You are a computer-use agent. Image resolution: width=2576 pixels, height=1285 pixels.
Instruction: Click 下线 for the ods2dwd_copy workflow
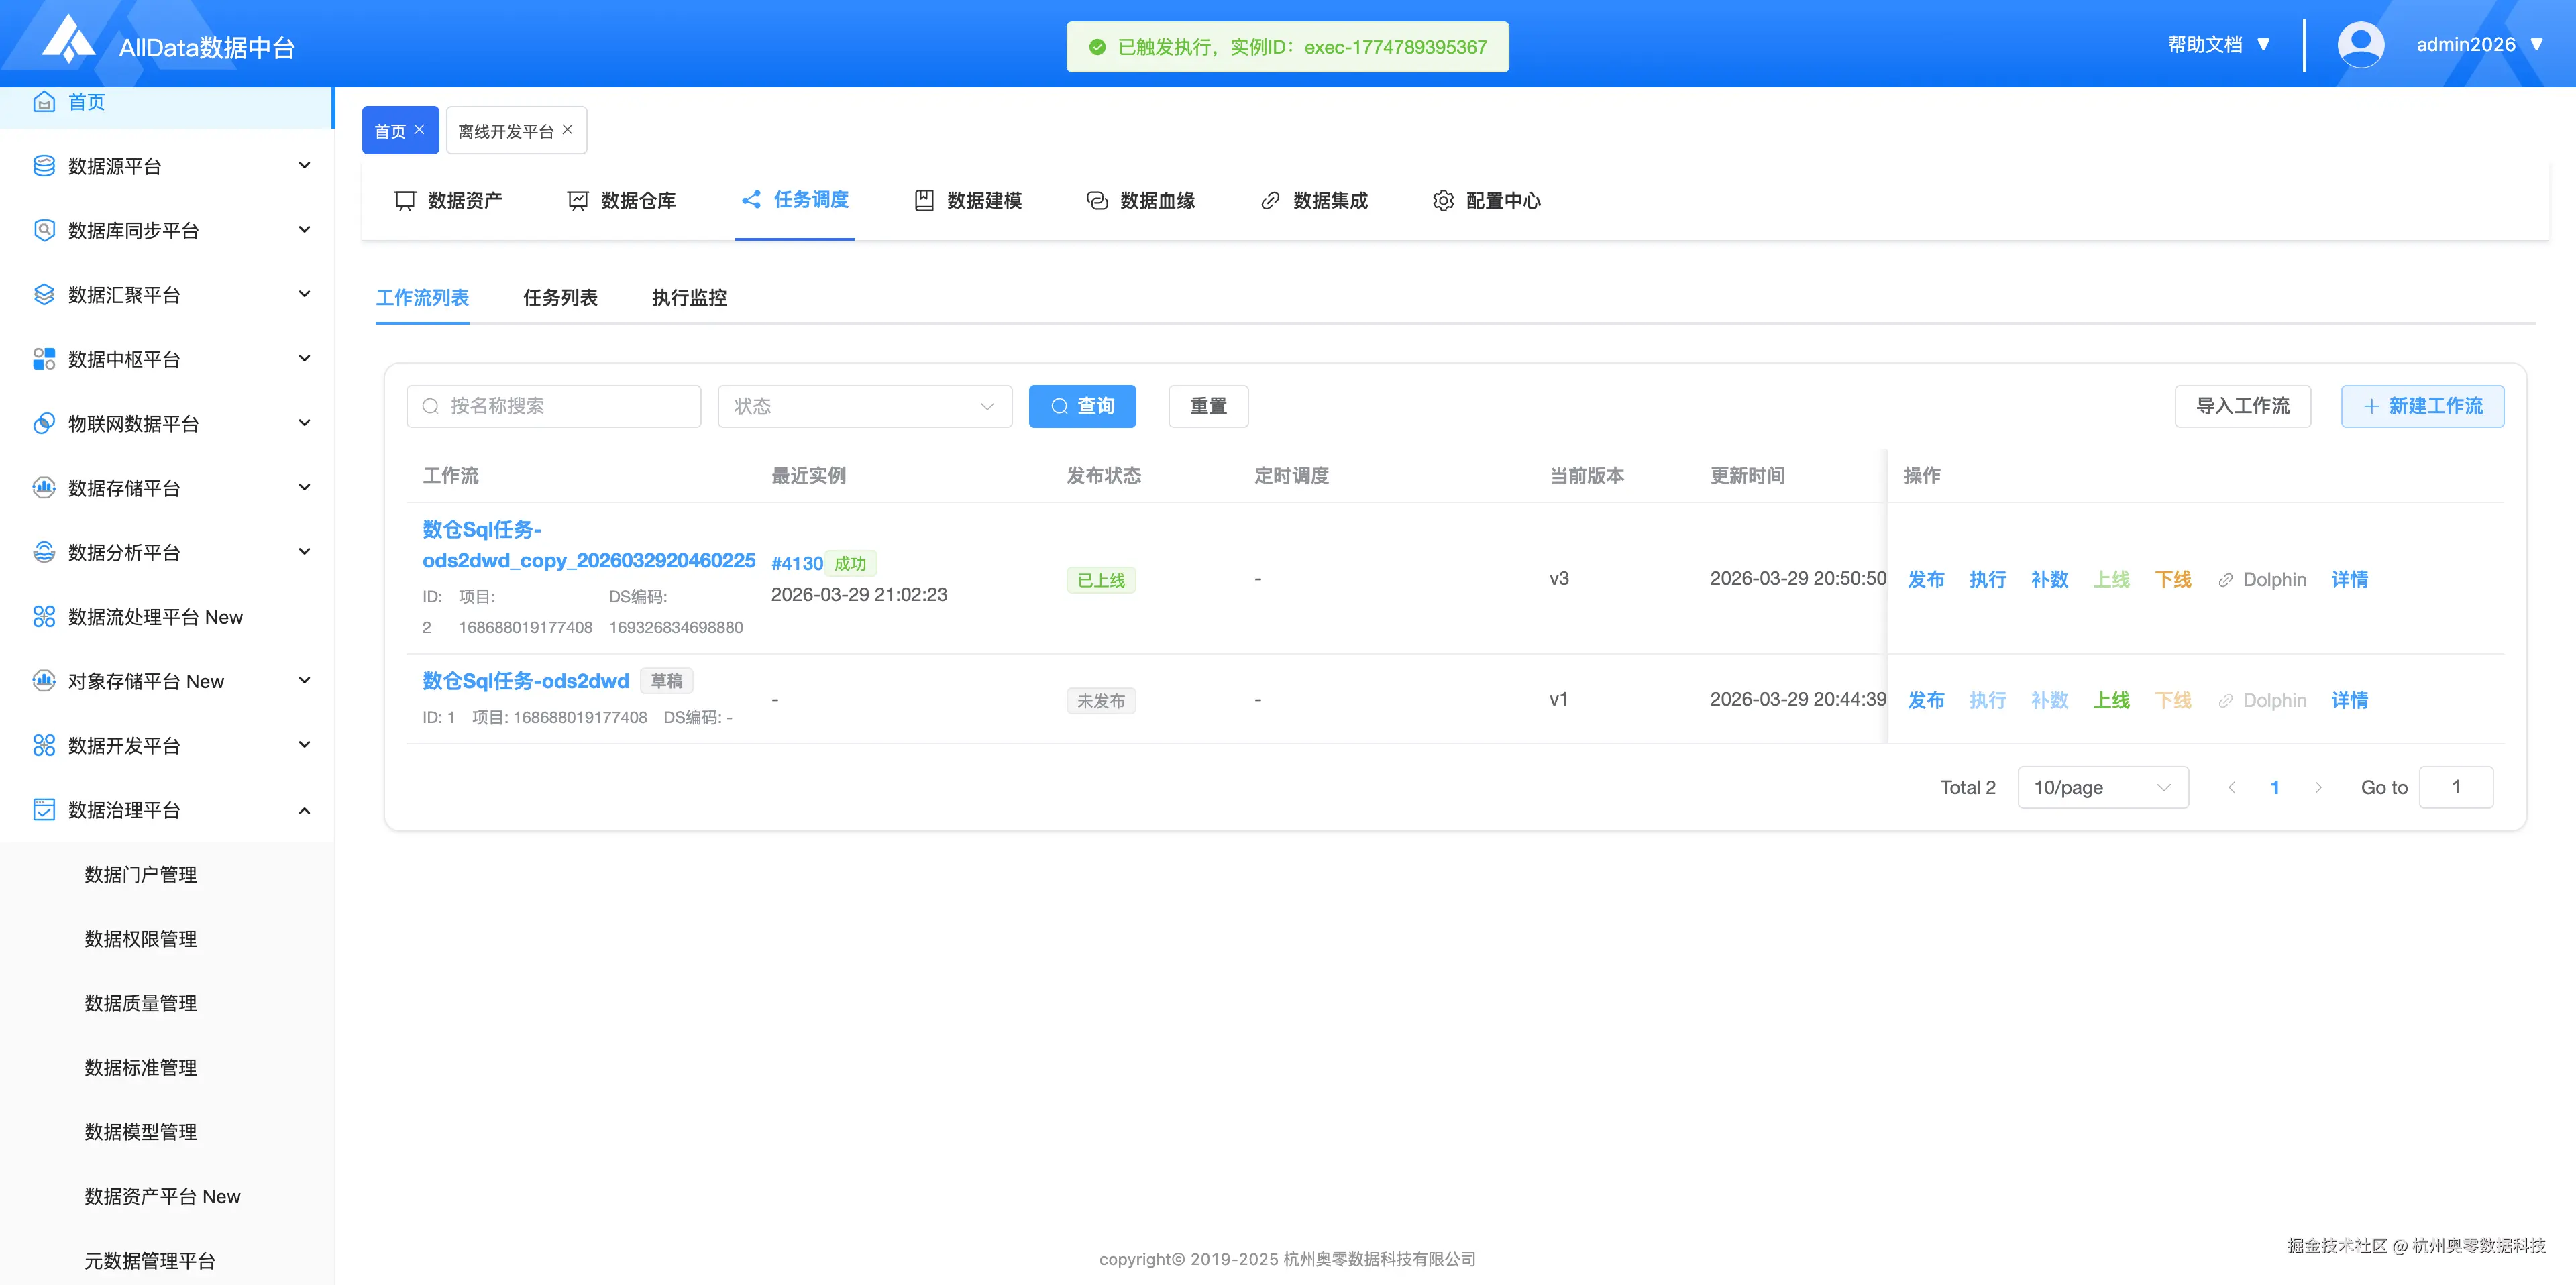point(2172,580)
